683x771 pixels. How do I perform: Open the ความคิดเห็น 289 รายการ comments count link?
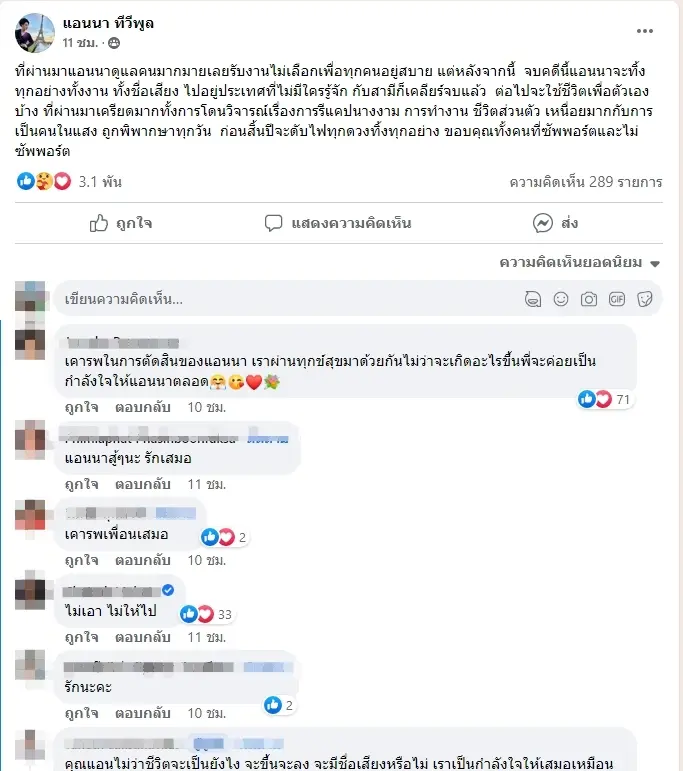click(x=586, y=182)
